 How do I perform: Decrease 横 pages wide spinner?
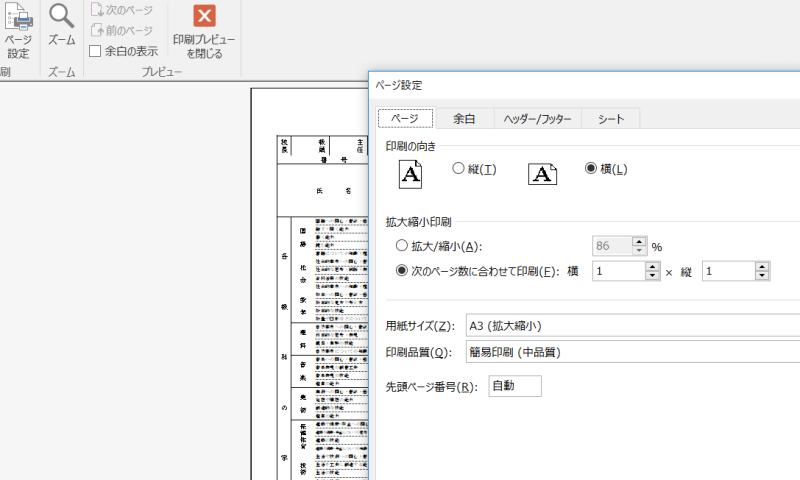click(652, 275)
